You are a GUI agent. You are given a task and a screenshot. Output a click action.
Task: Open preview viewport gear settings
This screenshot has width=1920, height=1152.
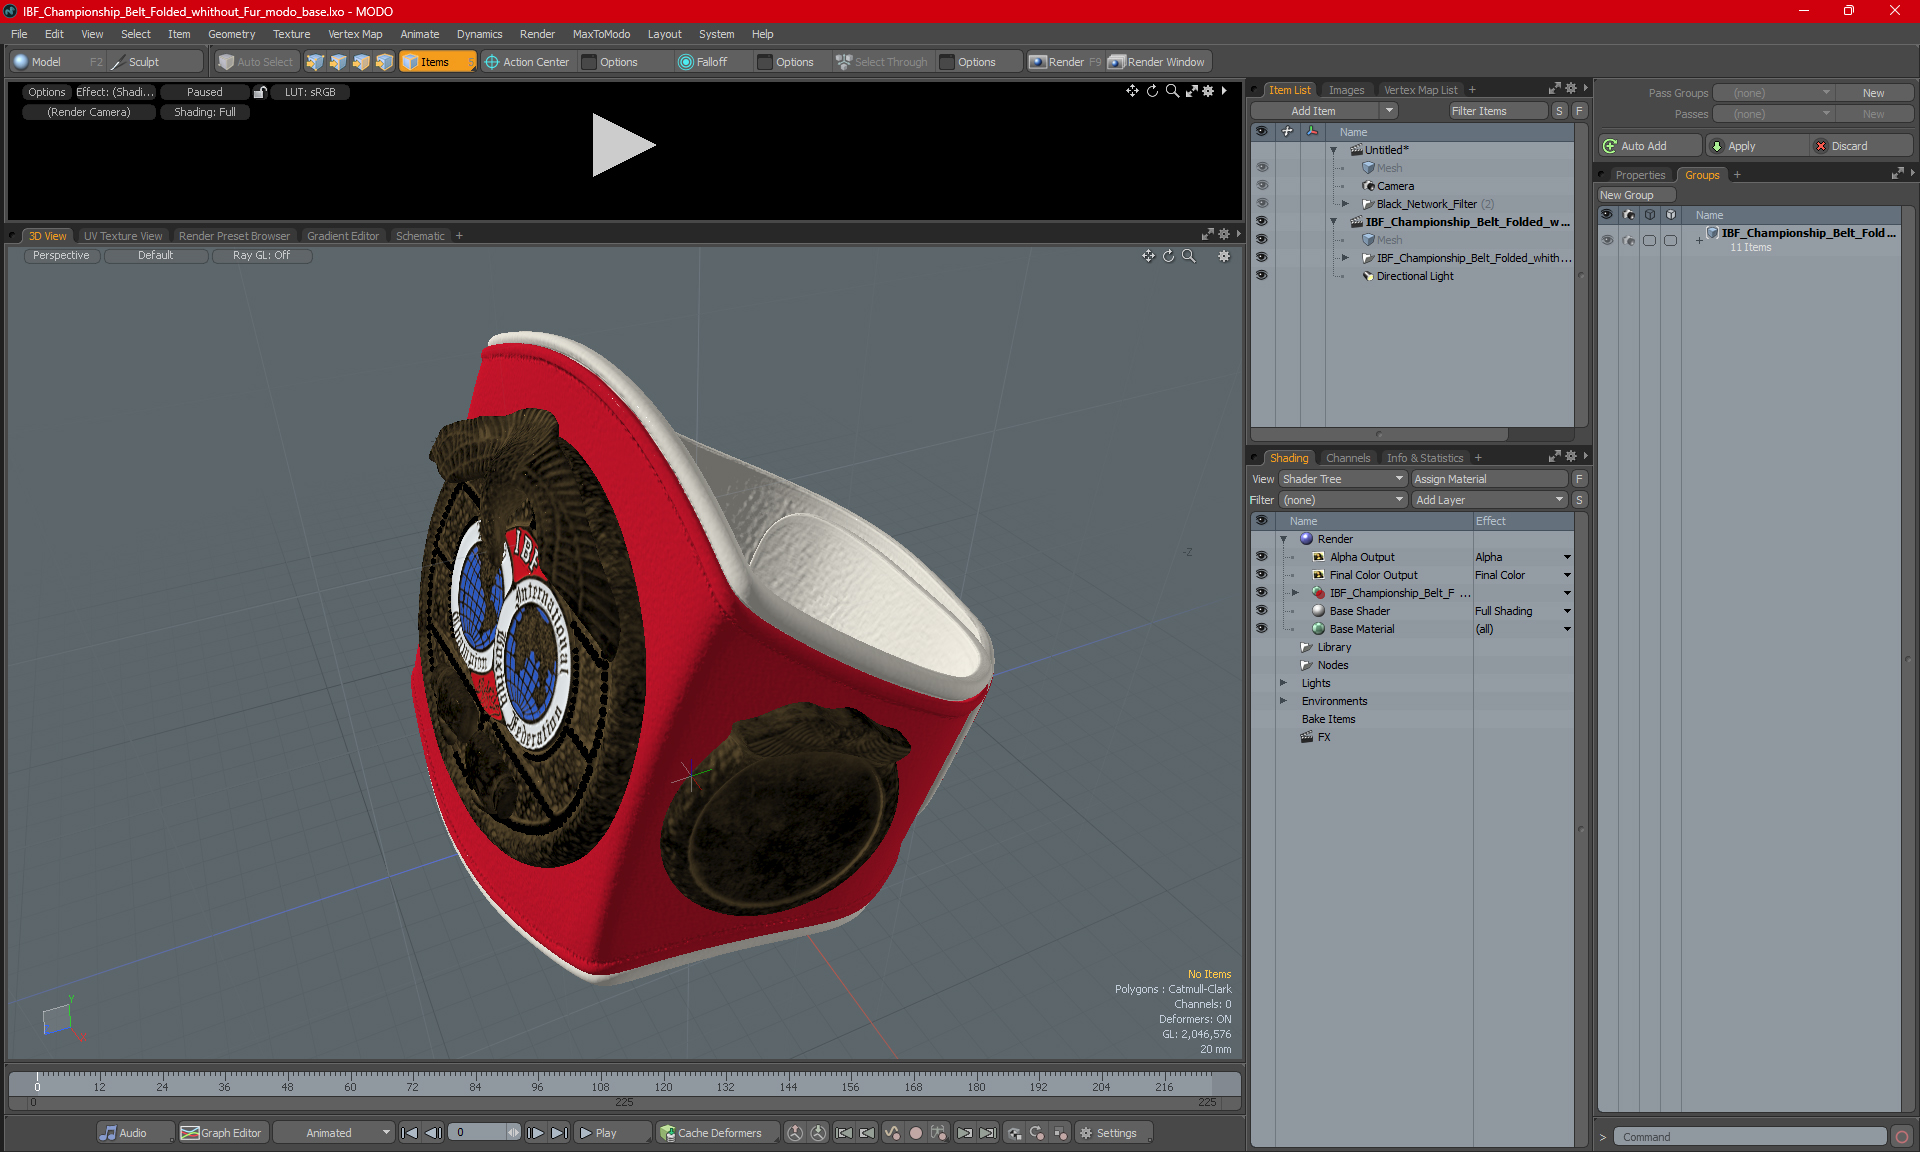click(1208, 91)
